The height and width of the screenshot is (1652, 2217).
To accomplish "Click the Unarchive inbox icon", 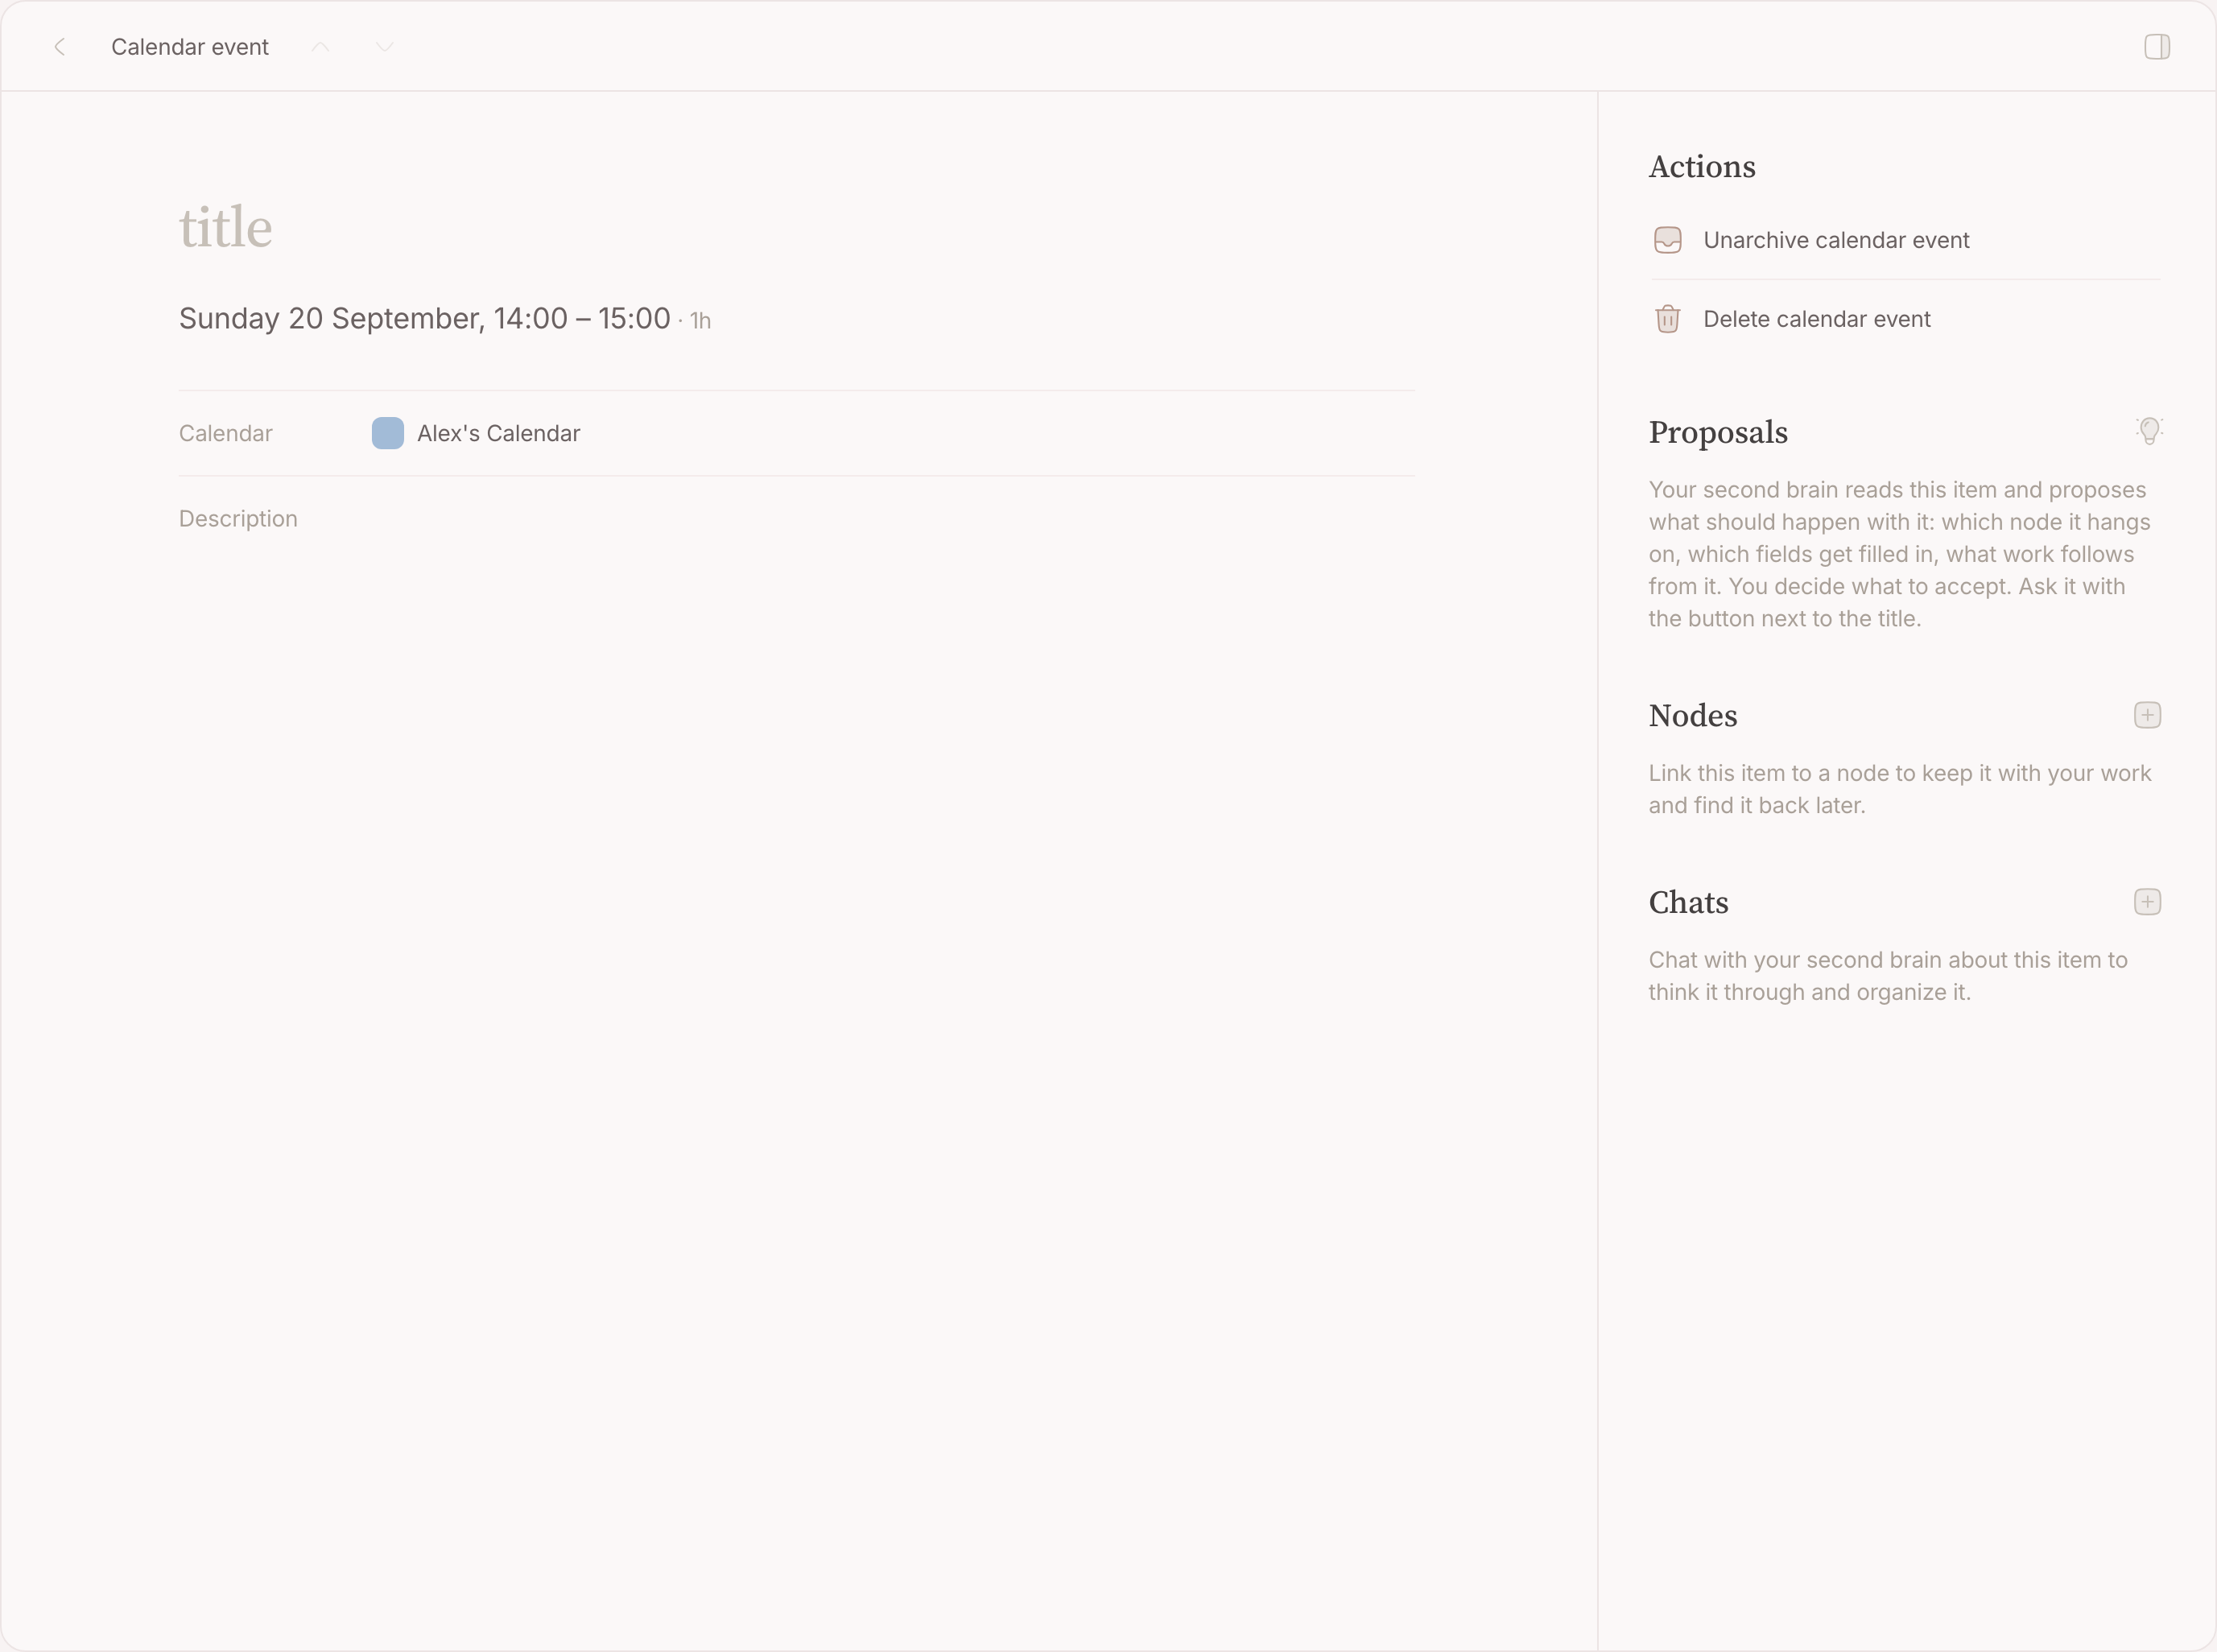I will click(1668, 240).
